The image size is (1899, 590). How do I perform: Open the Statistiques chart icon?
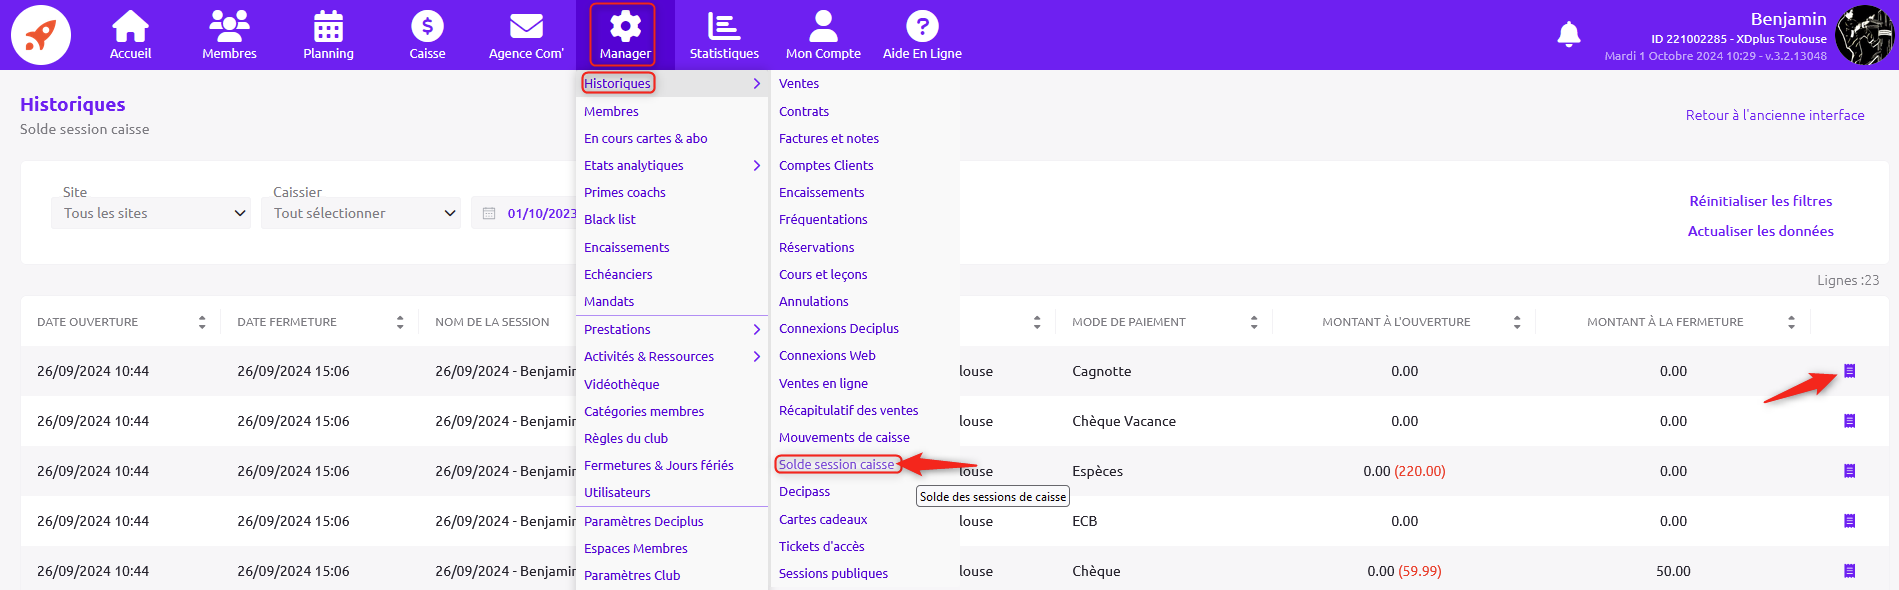pyautogui.click(x=723, y=28)
